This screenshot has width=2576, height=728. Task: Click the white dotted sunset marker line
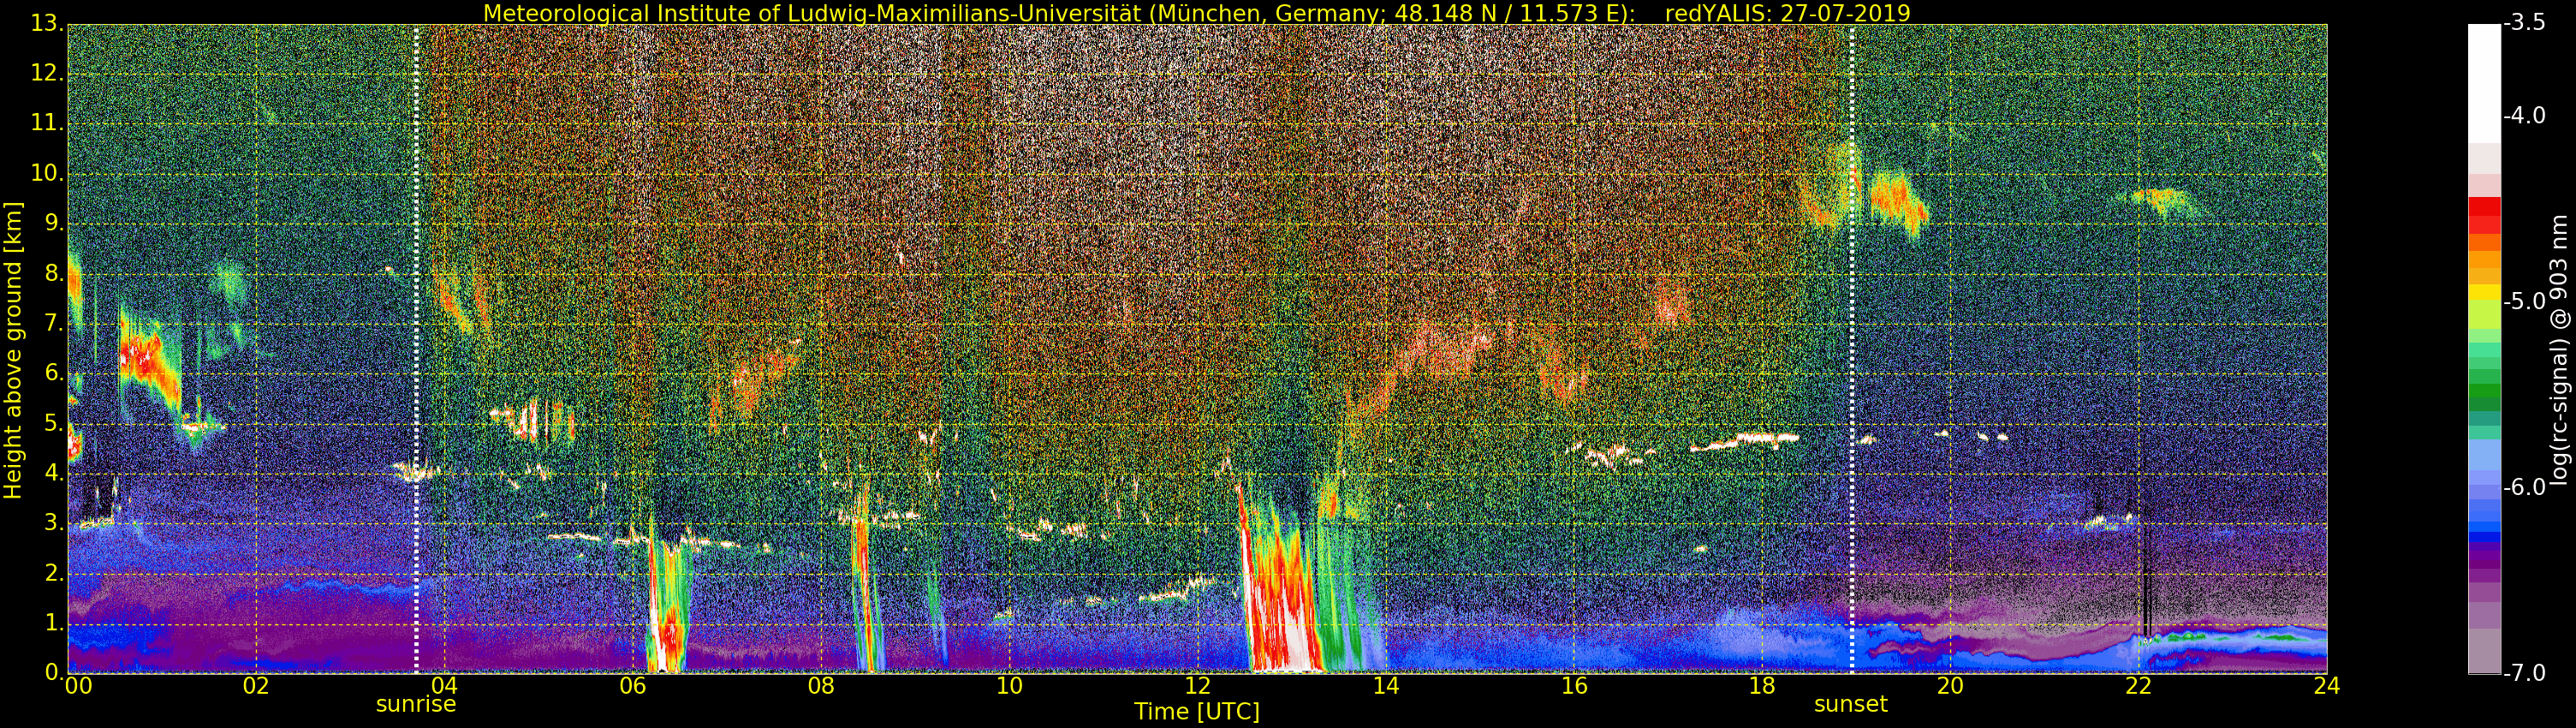pyautogui.click(x=1852, y=348)
